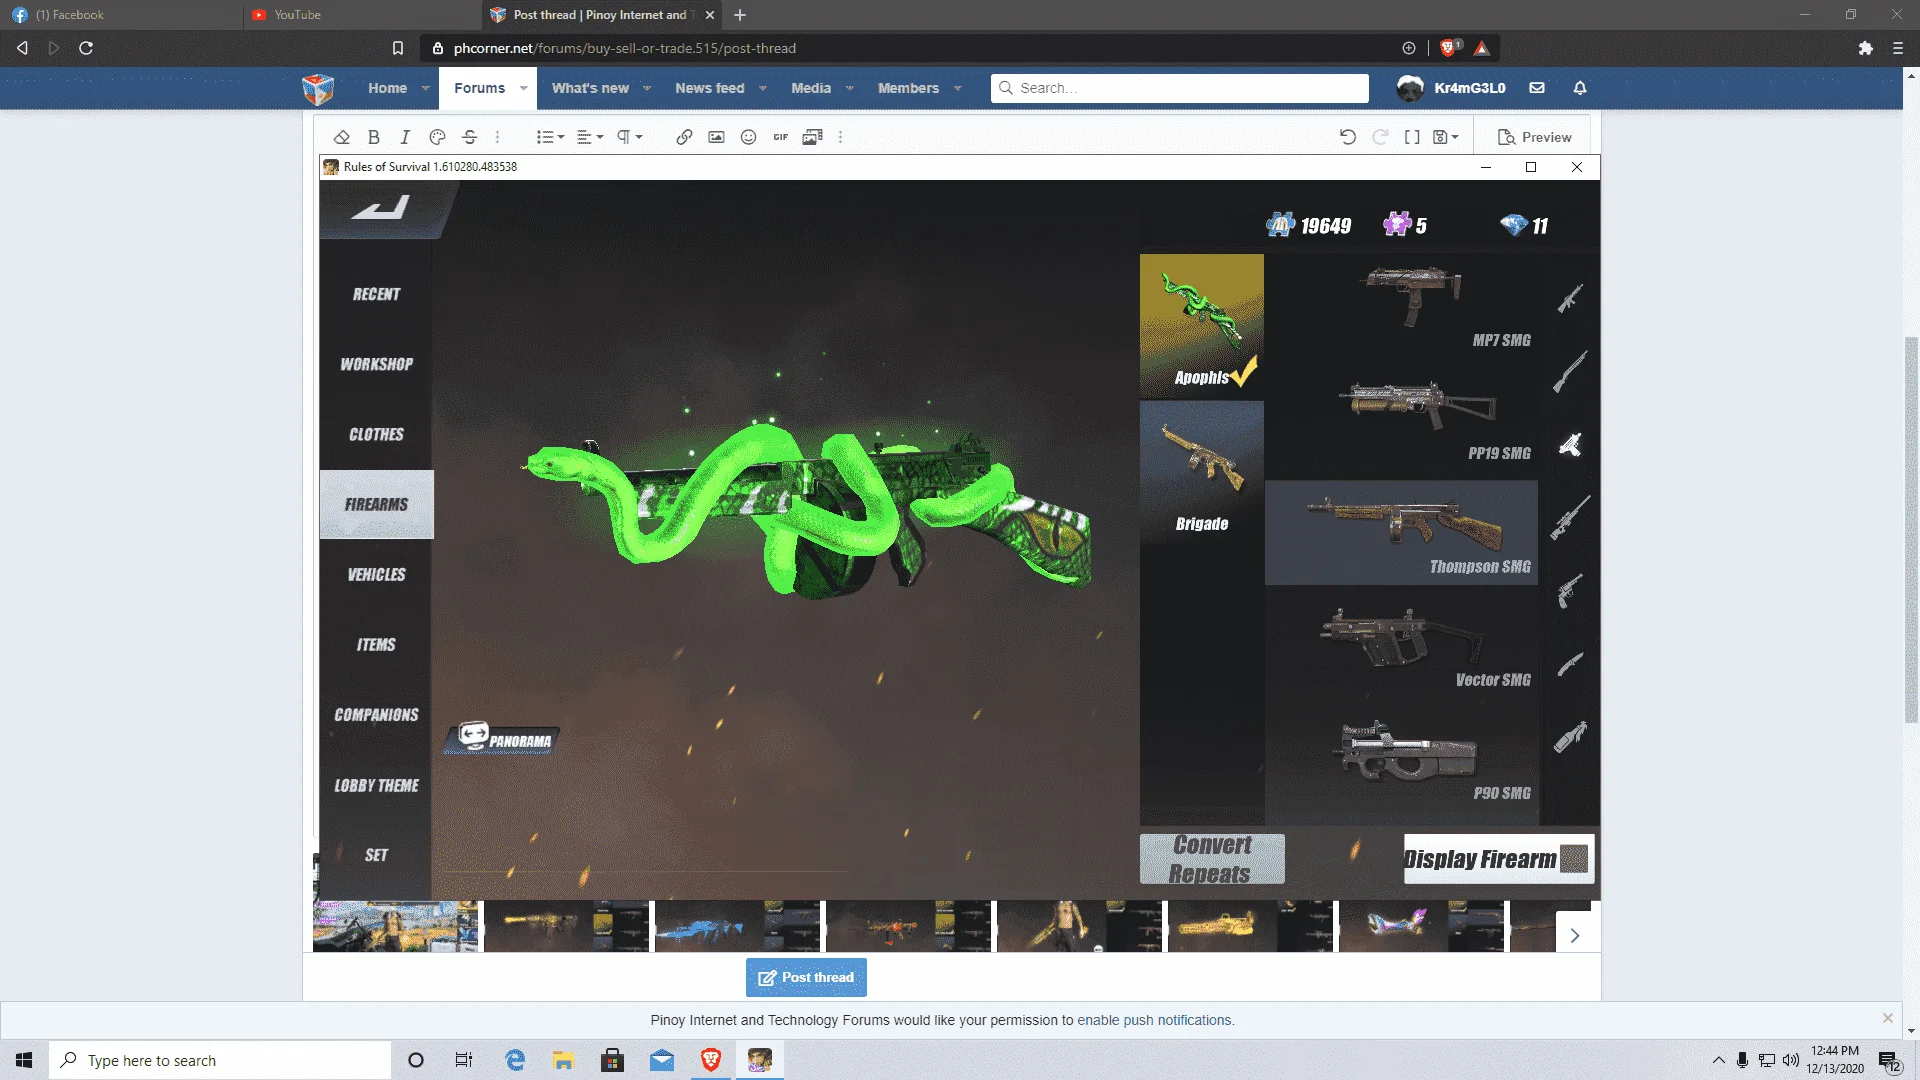Expand the Home menu arrow
Viewport: 1920px width, 1080px height.
tap(426, 88)
